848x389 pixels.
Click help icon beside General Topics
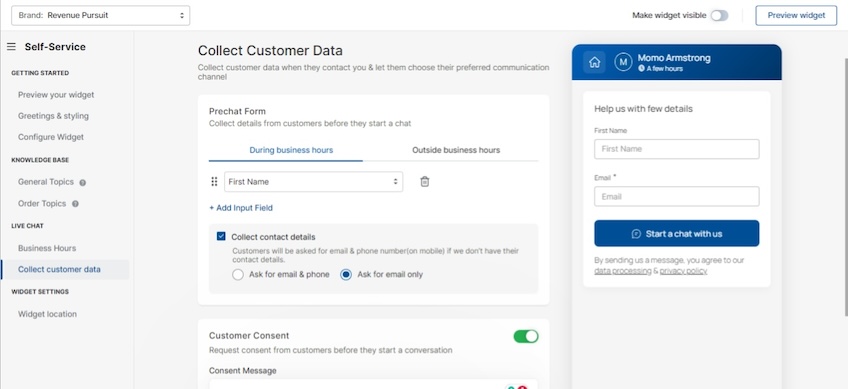(x=83, y=182)
